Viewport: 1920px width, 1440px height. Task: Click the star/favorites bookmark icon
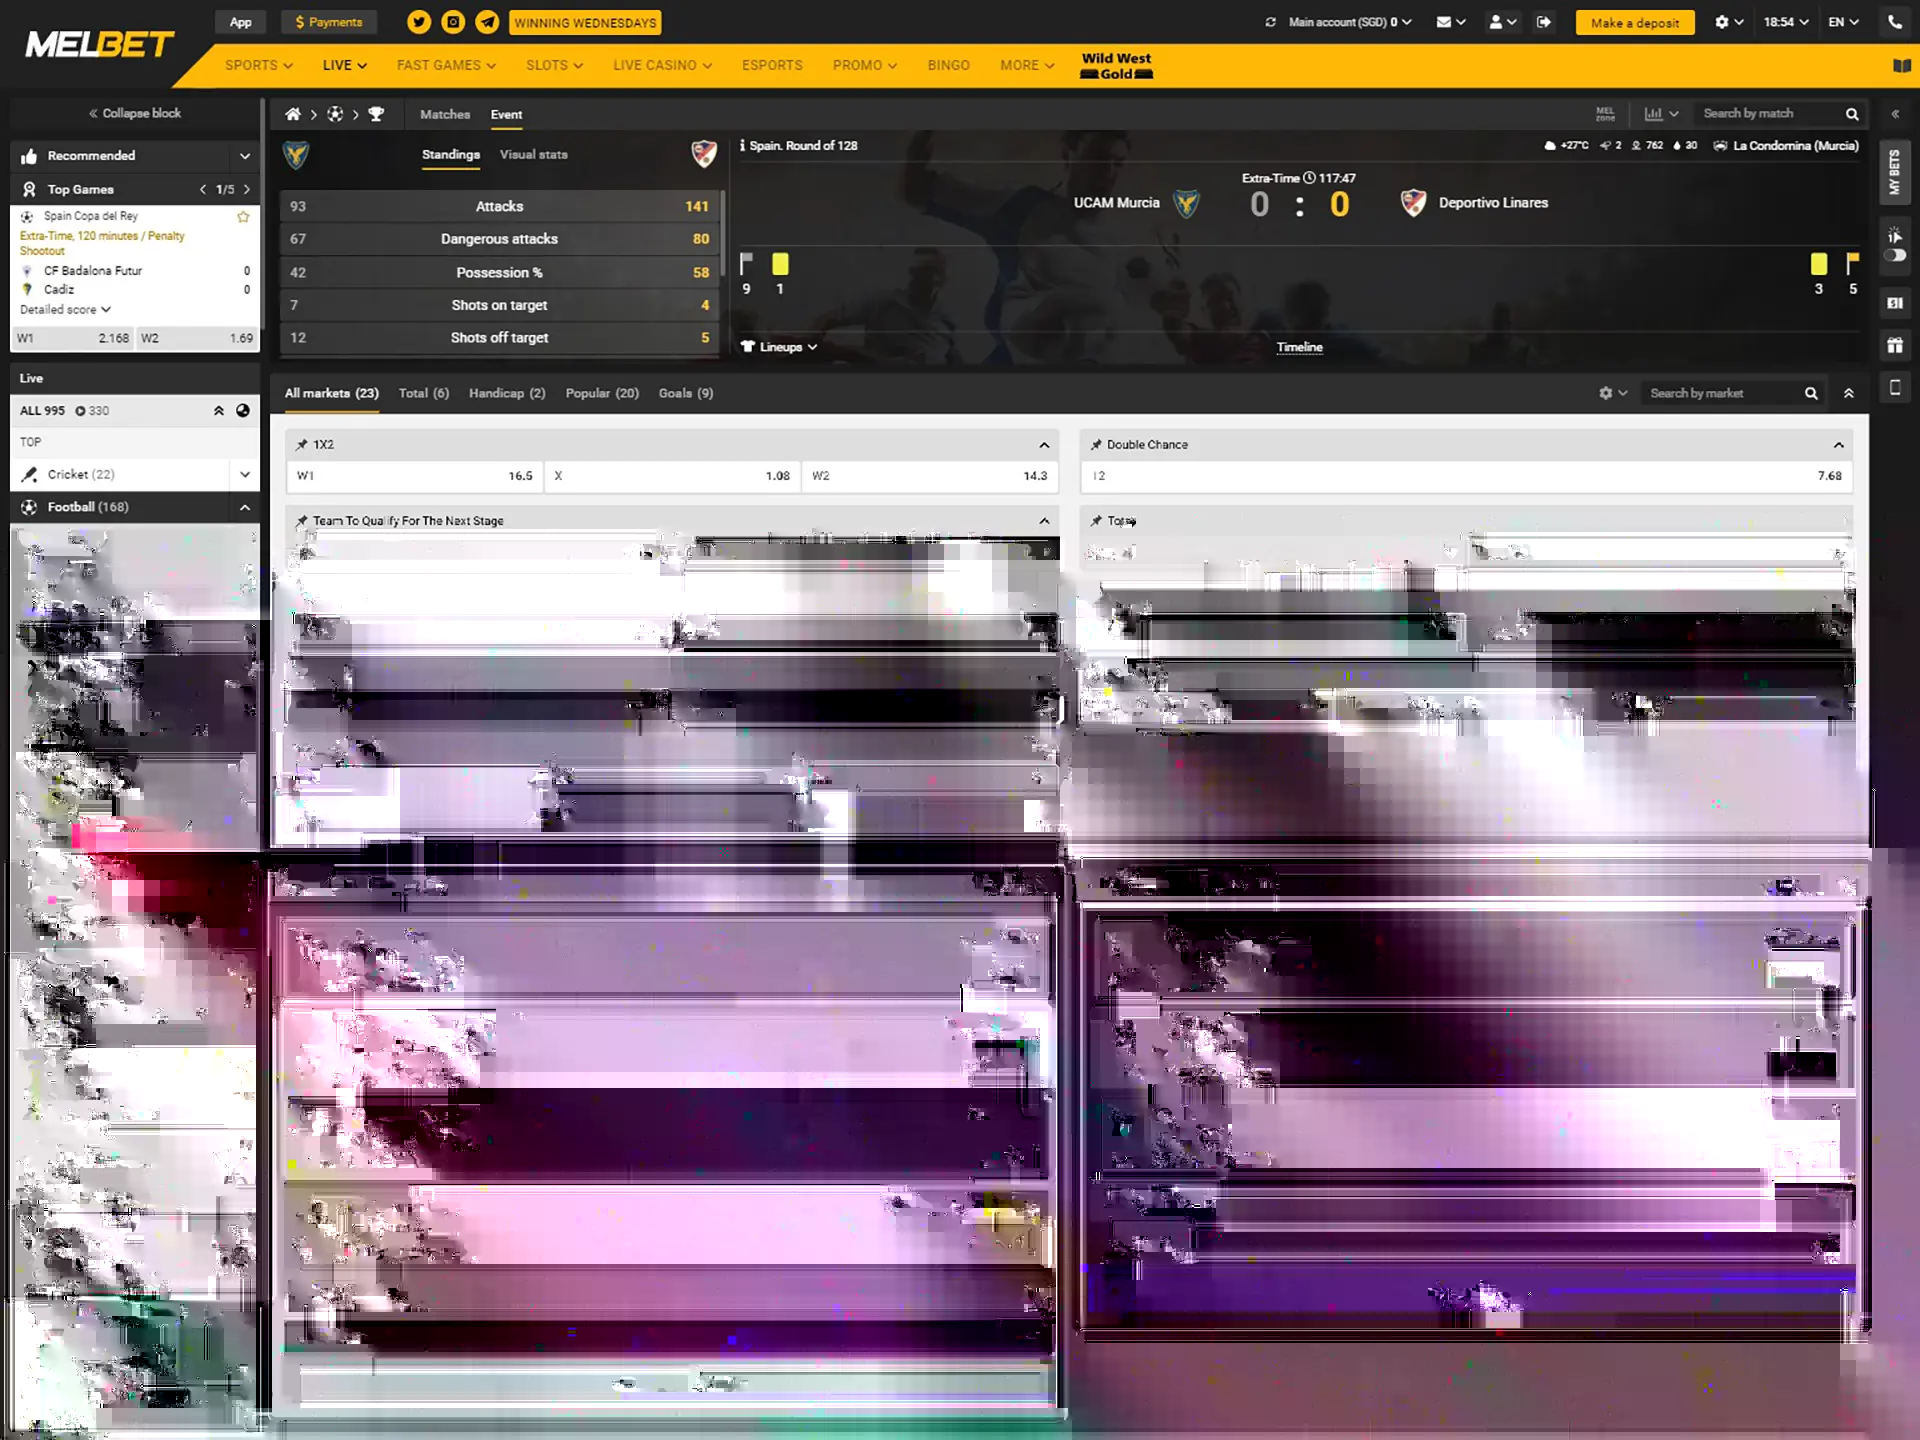242,215
